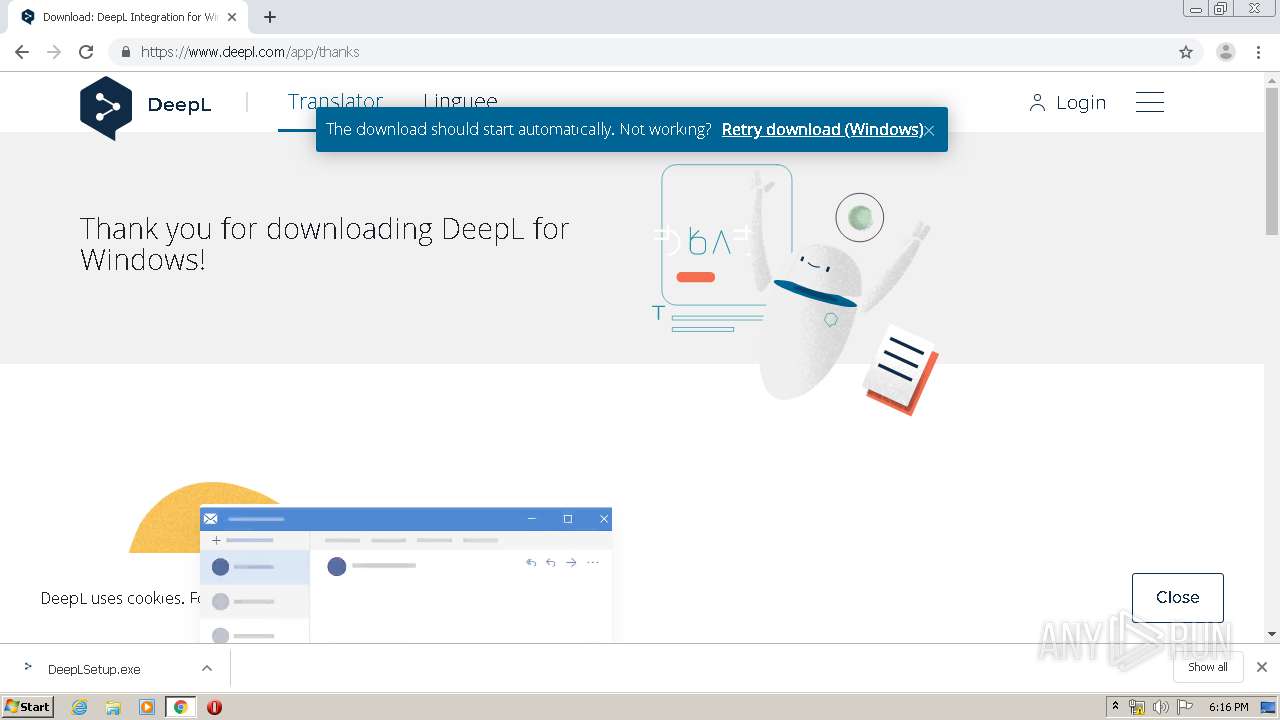
Task: Close the DeepL download tab
Action: point(231,17)
